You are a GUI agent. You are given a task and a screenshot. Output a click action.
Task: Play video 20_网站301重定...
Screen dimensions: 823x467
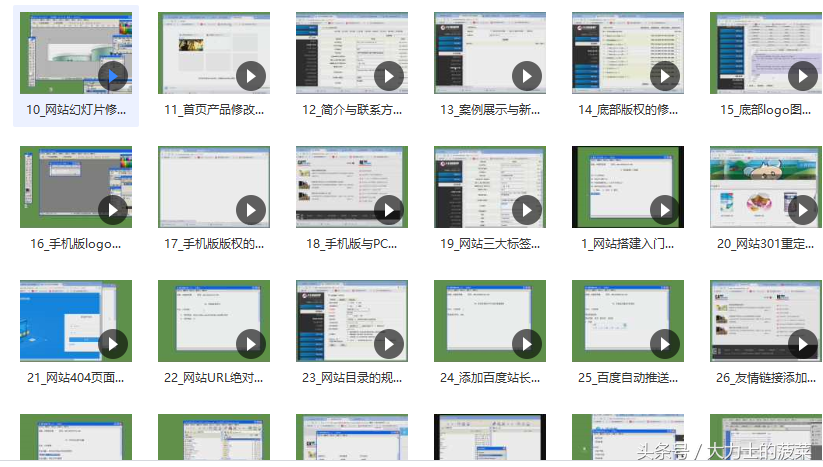pos(803,210)
